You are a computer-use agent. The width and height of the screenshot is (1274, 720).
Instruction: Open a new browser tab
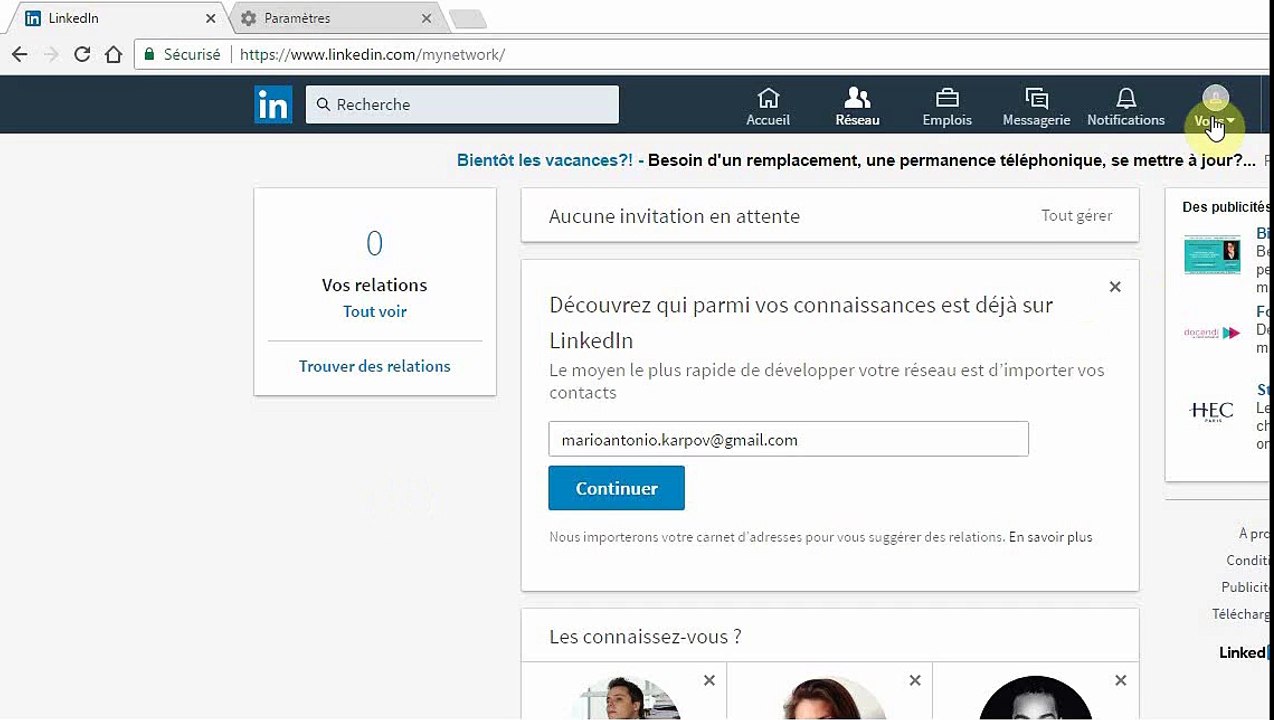(x=467, y=18)
